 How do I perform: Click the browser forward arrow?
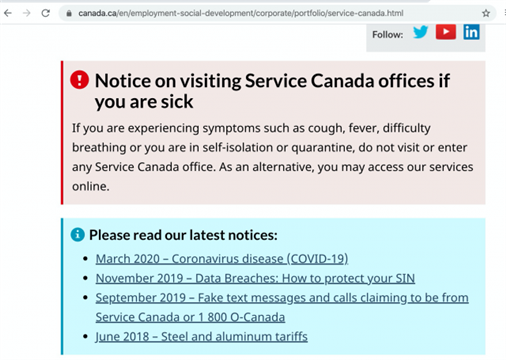(27, 13)
